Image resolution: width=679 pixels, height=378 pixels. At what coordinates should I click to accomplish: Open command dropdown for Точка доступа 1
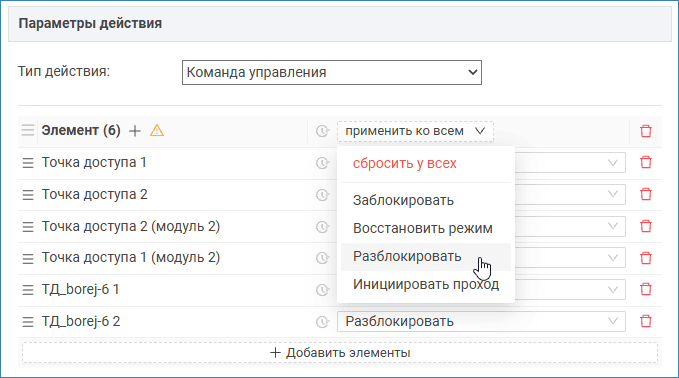click(x=570, y=163)
